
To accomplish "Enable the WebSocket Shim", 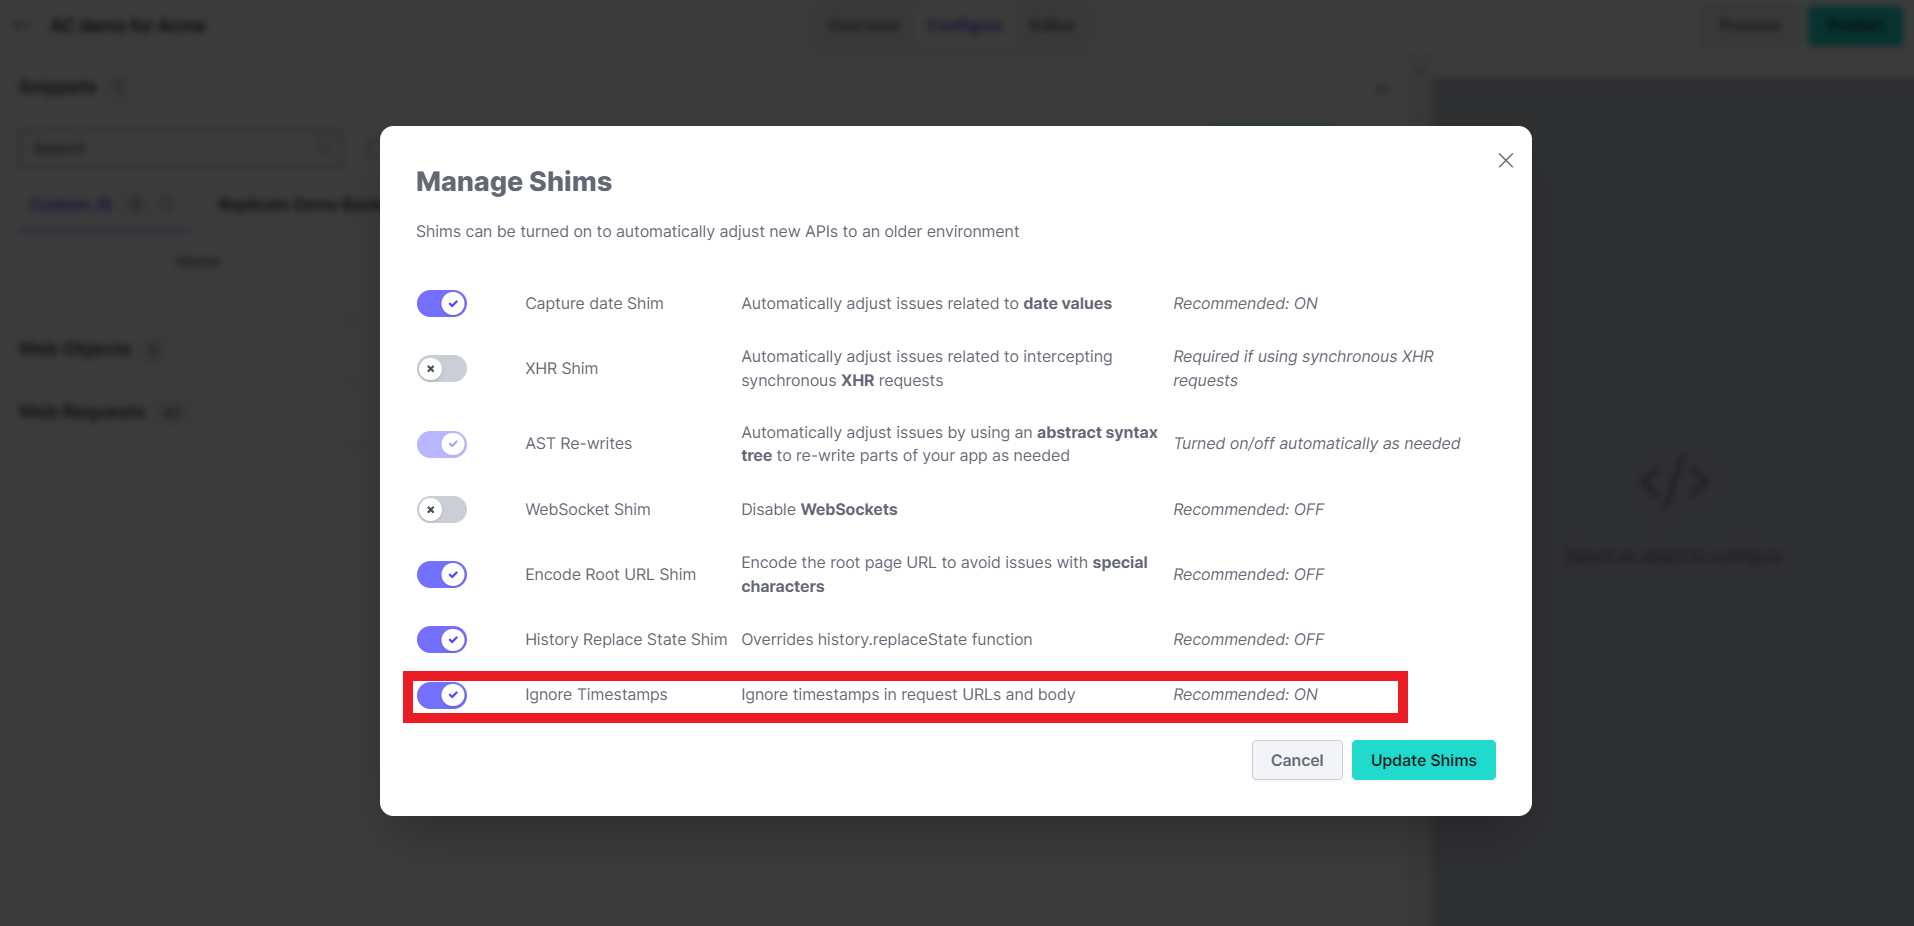I will 440,509.
